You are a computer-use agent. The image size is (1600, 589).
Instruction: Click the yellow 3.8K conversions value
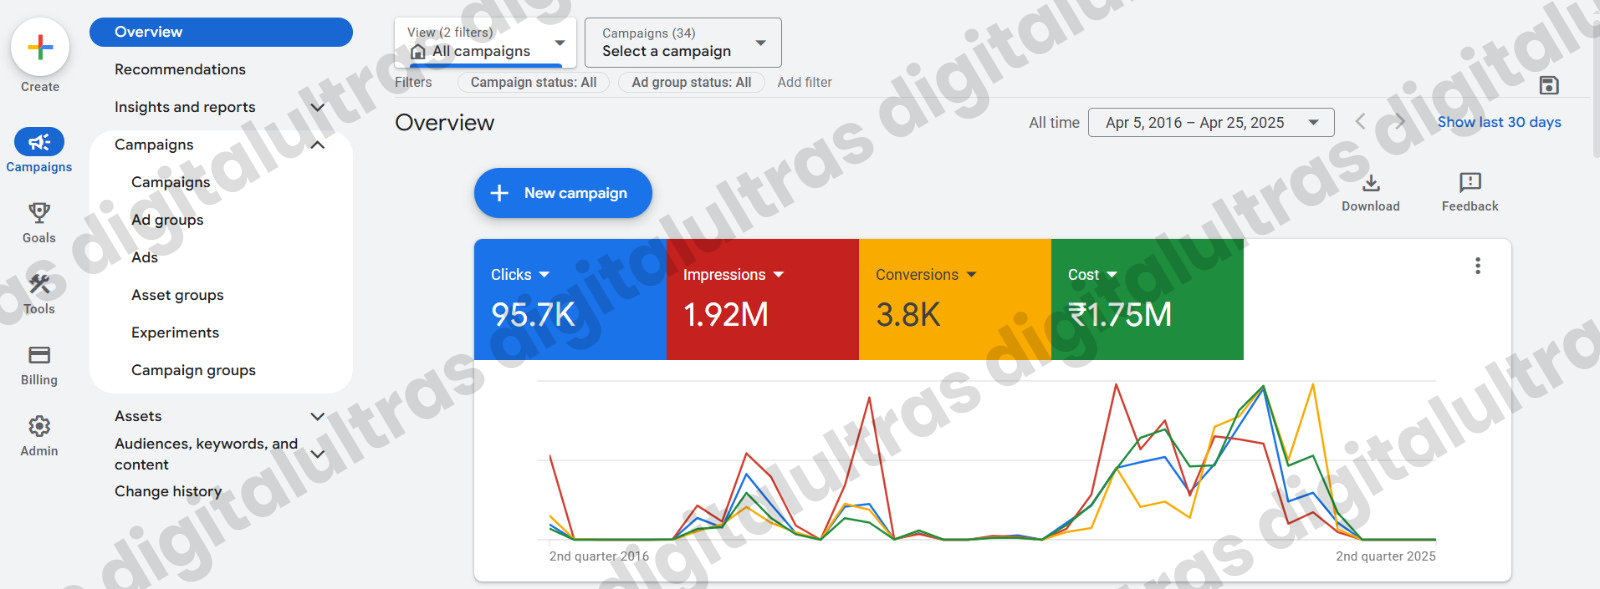[x=908, y=315]
